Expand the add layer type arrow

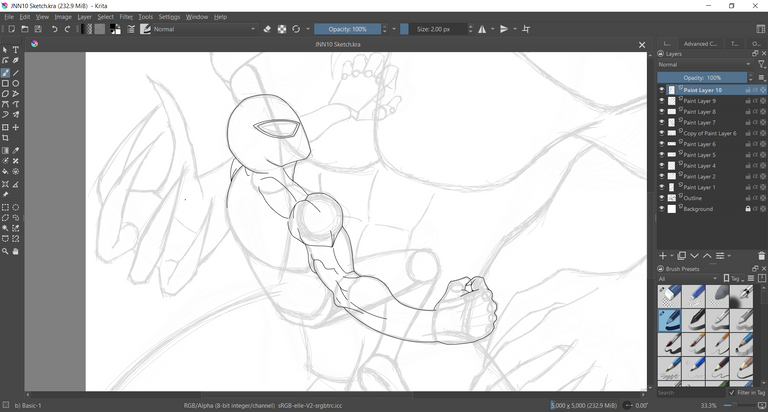click(x=672, y=256)
